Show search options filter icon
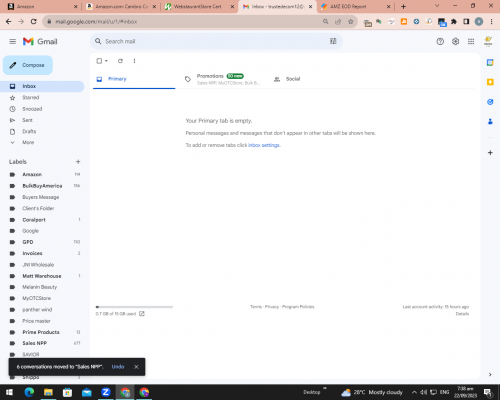Image resolution: width=500 pixels, height=400 pixels. (333, 41)
